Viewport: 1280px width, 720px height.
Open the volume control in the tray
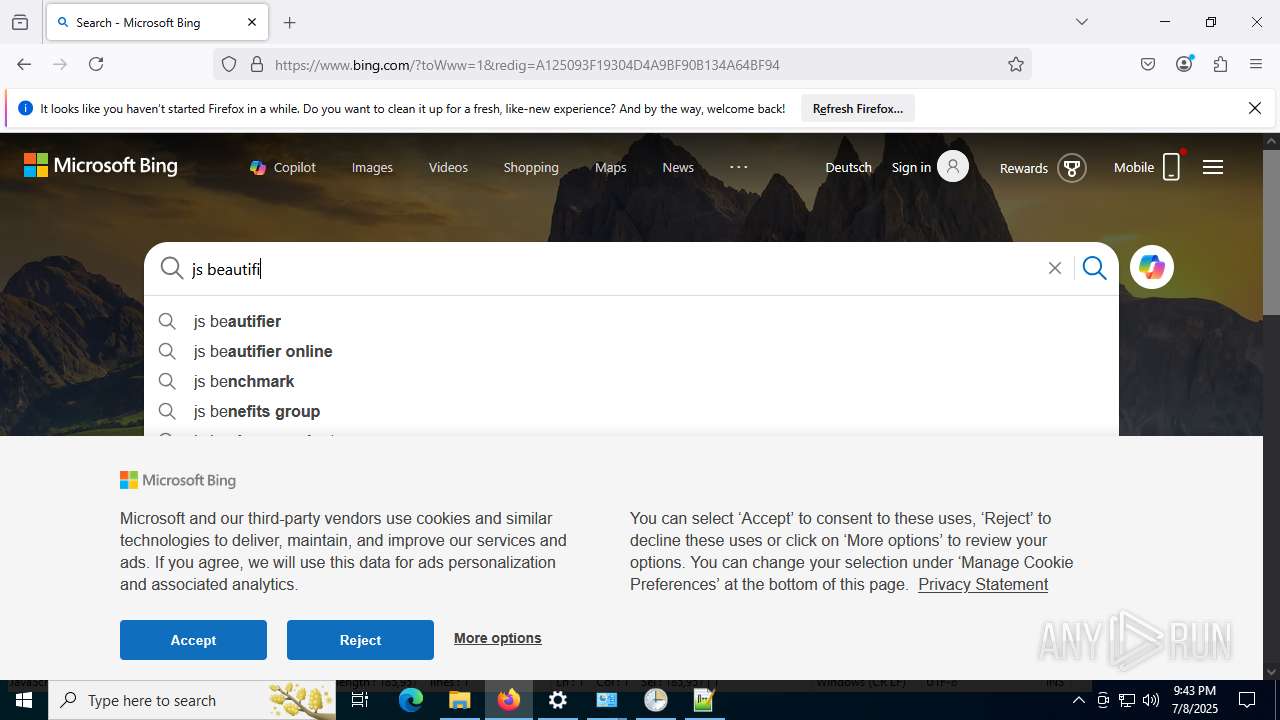point(1151,700)
